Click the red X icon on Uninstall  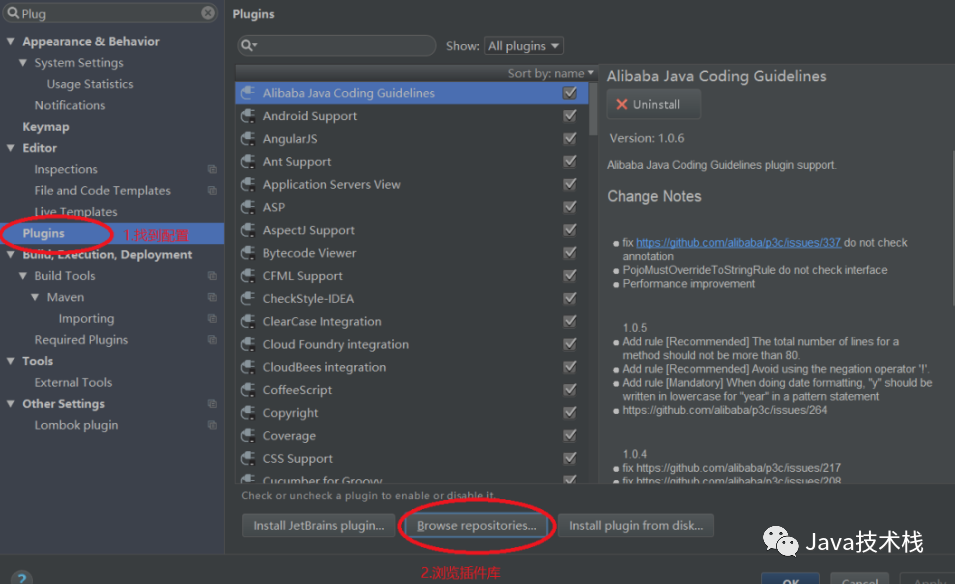(x=622, y=104)
